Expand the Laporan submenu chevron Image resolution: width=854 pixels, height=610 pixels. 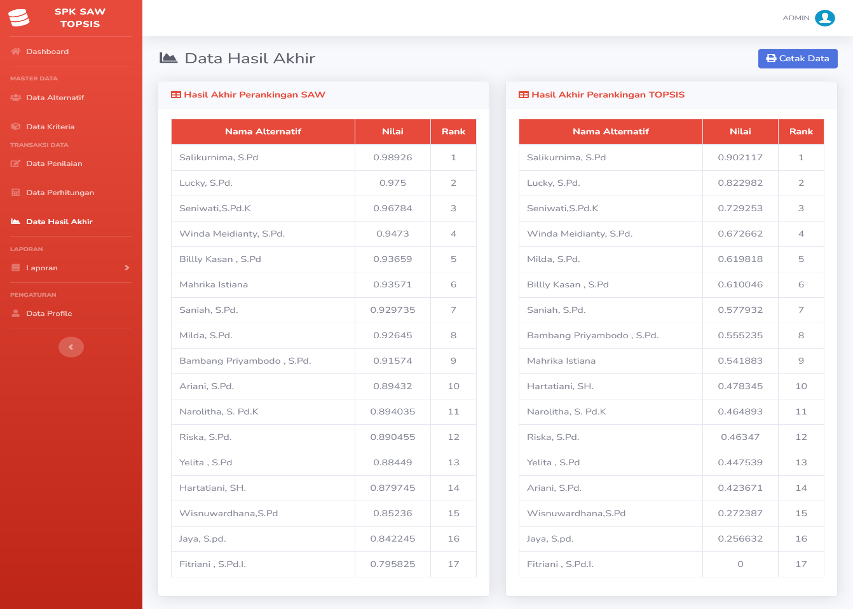[127, 267]
